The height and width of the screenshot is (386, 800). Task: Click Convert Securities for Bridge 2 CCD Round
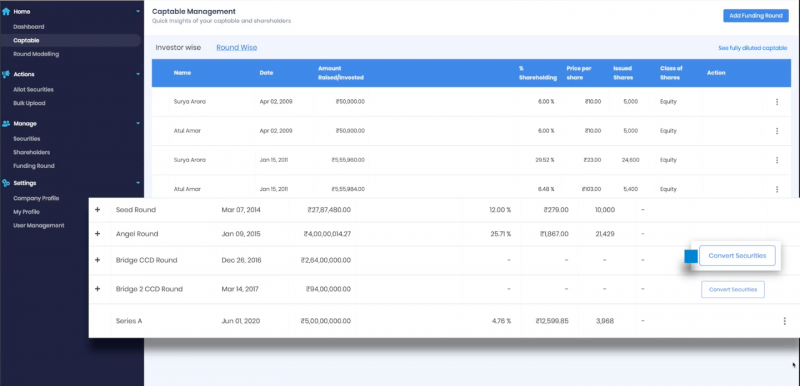pos(733,289)
